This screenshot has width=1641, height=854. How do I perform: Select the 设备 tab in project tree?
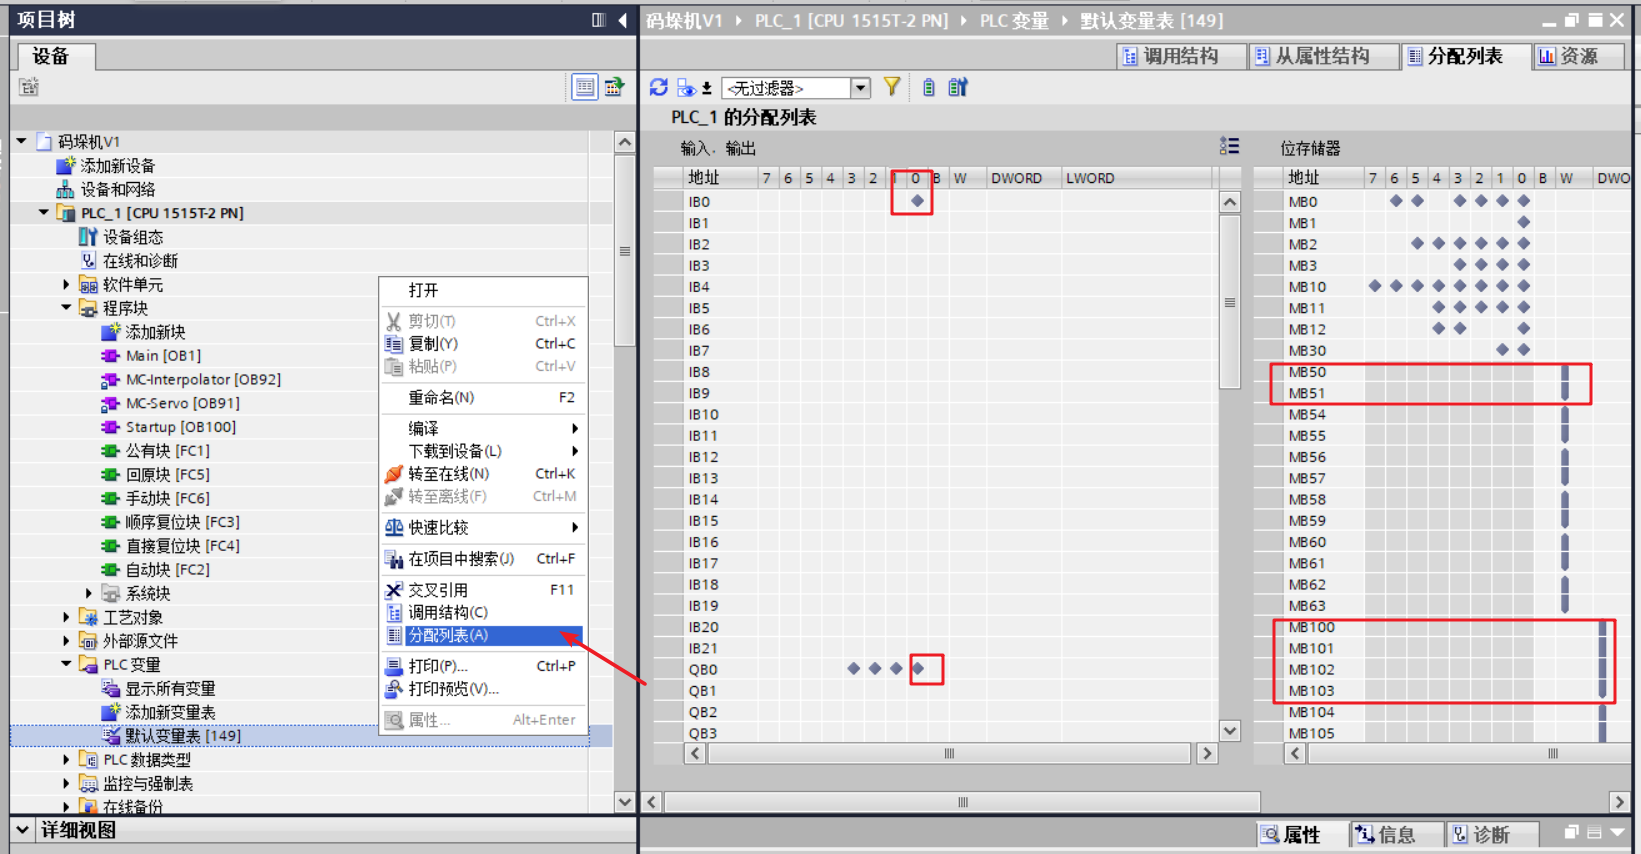(56, 56)
